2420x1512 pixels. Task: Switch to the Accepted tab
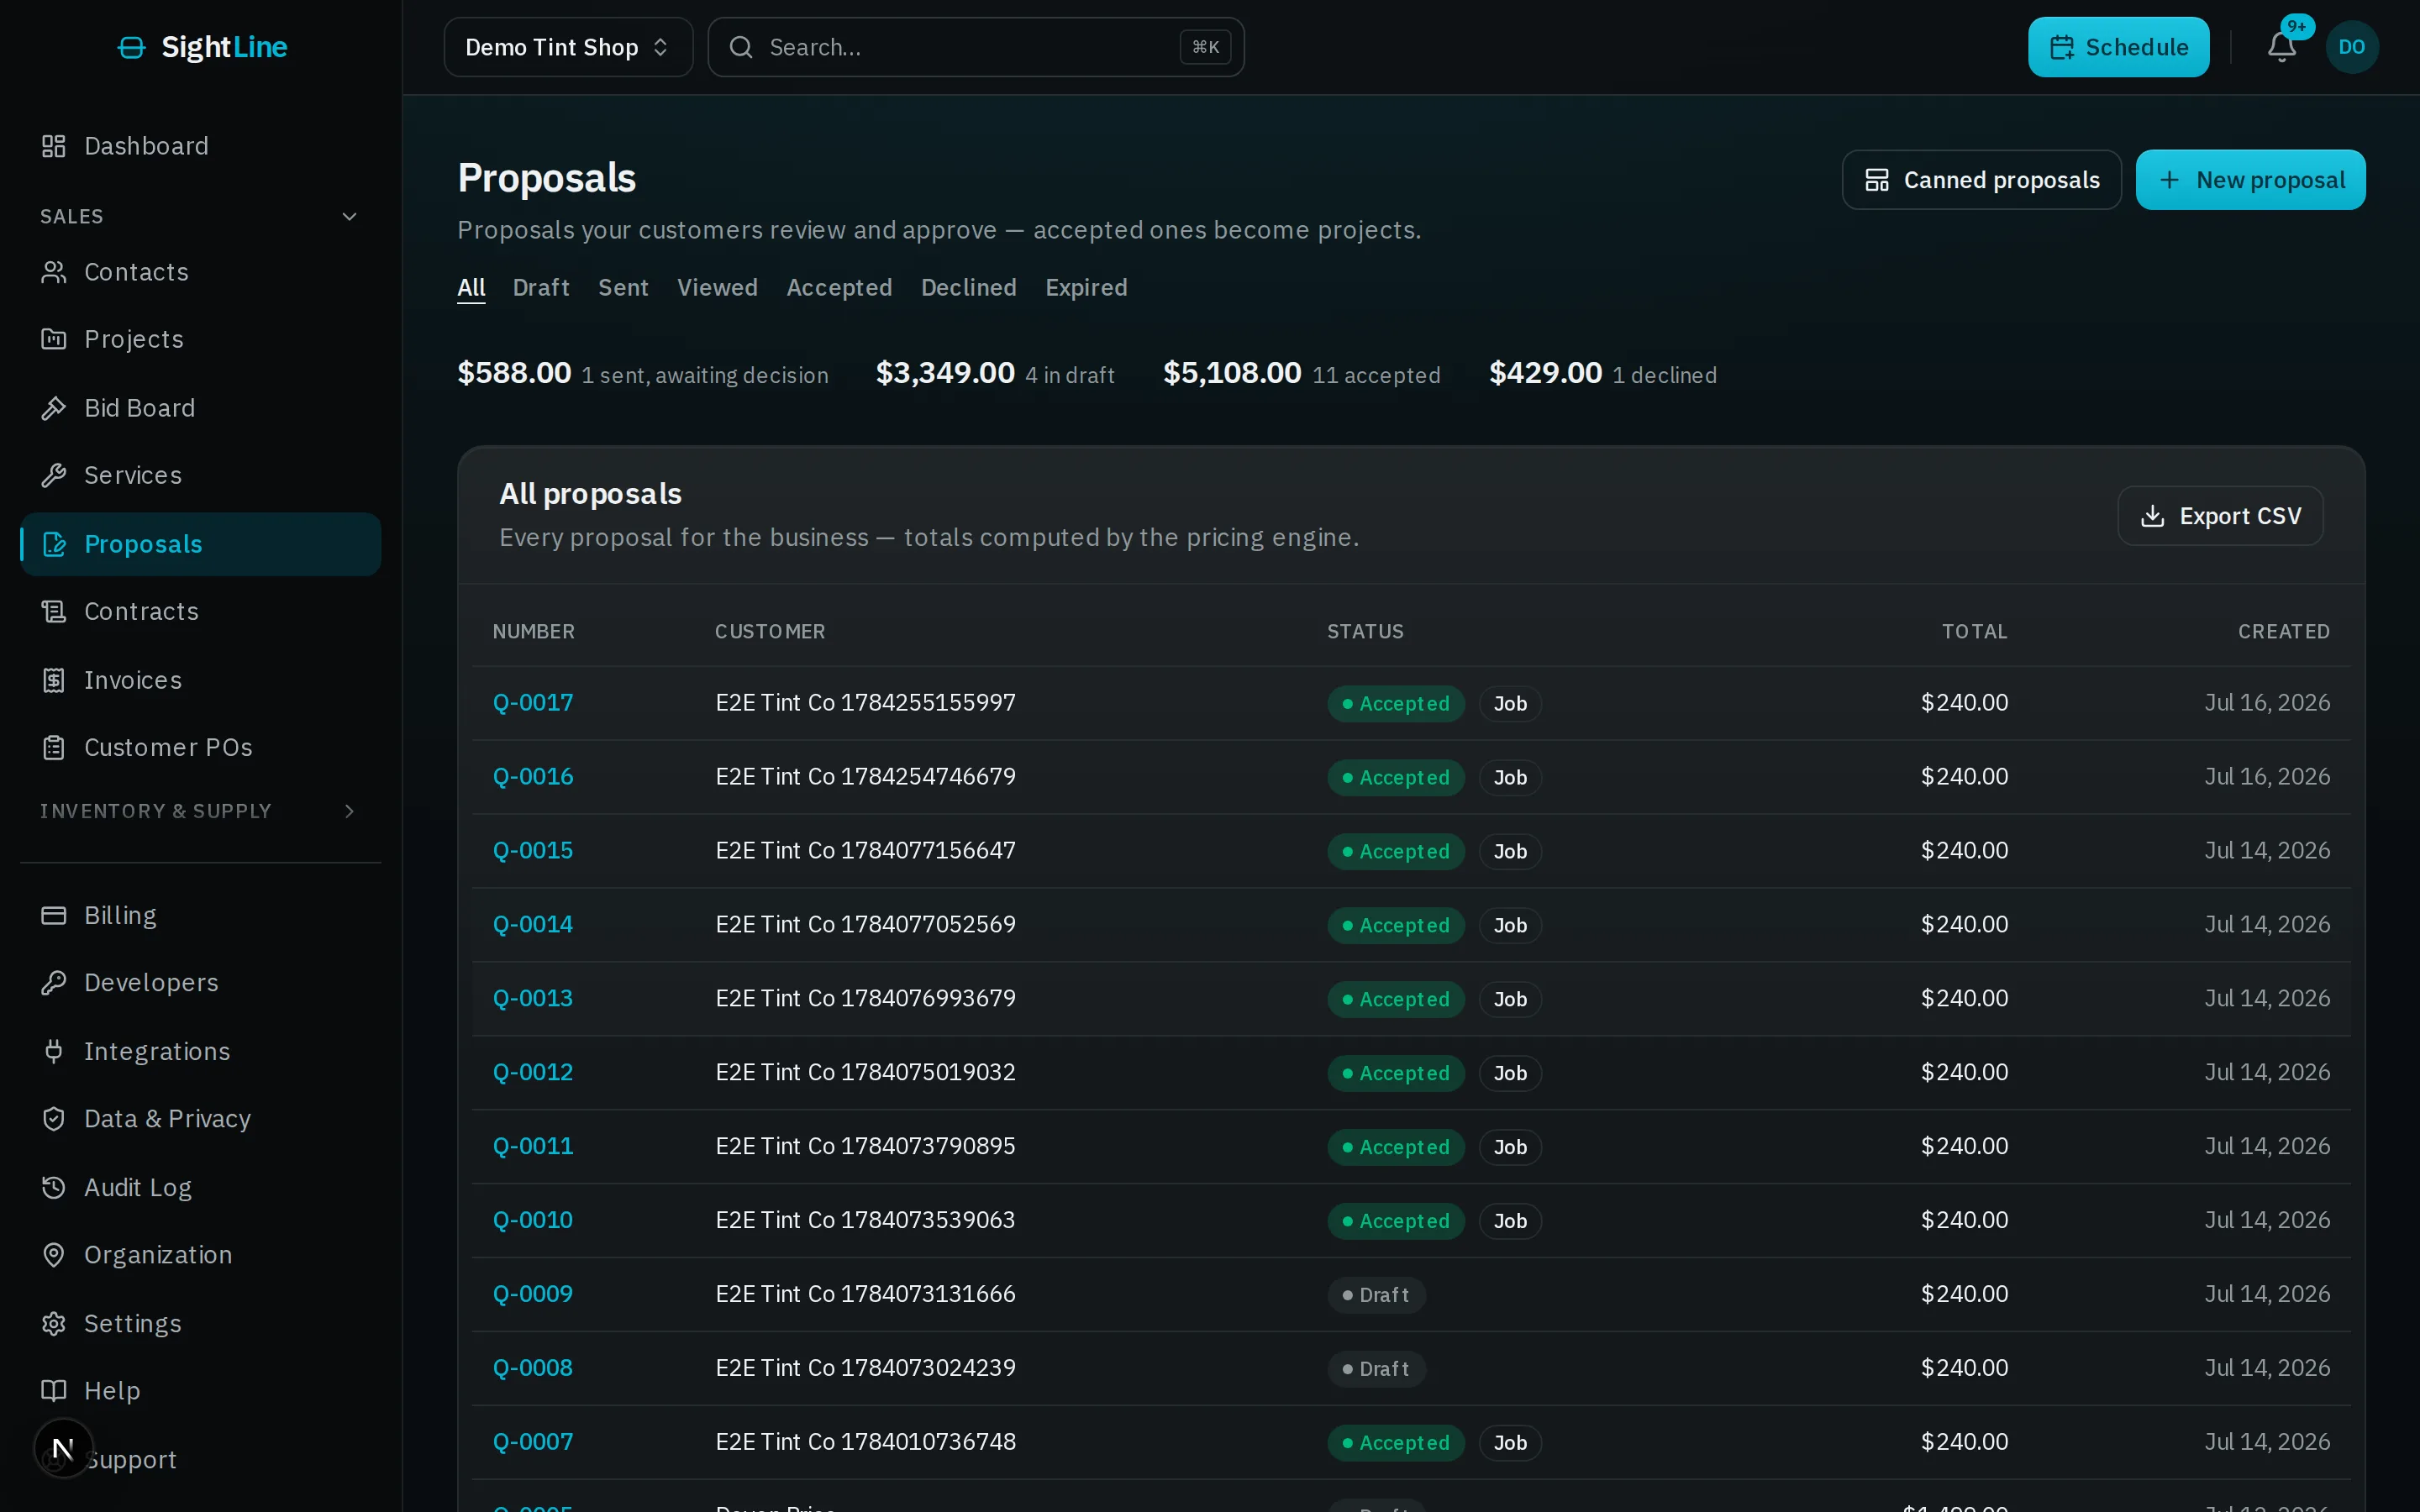(839, 288)
